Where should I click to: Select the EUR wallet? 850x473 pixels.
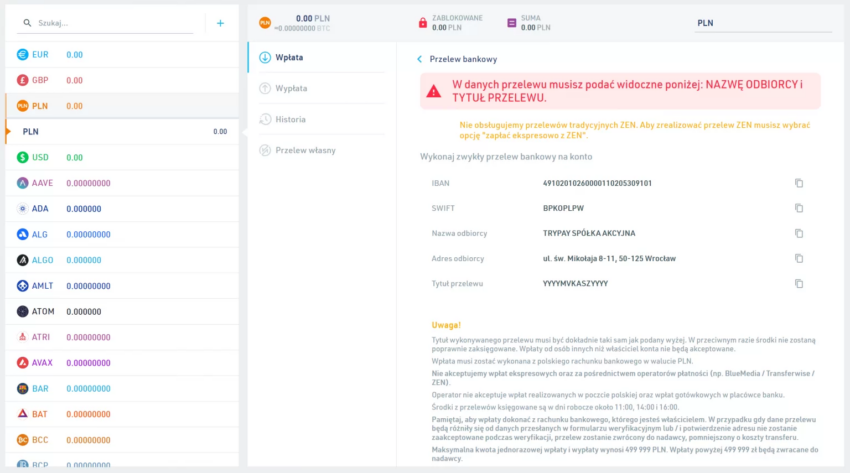122,55
